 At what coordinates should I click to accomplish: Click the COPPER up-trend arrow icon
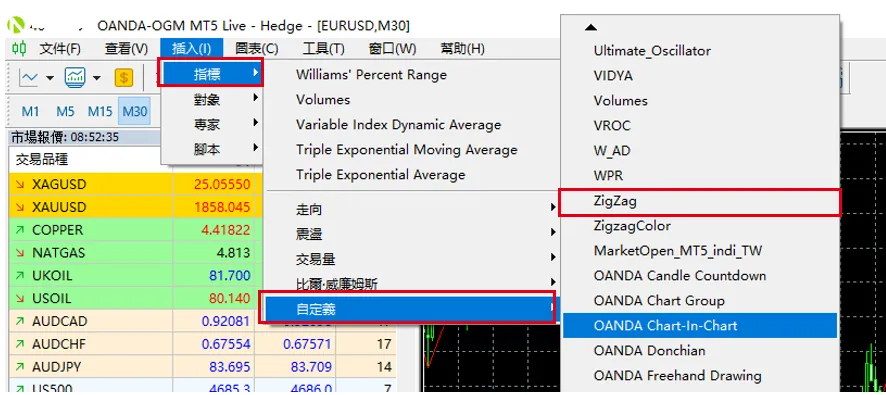coord(21,230)
